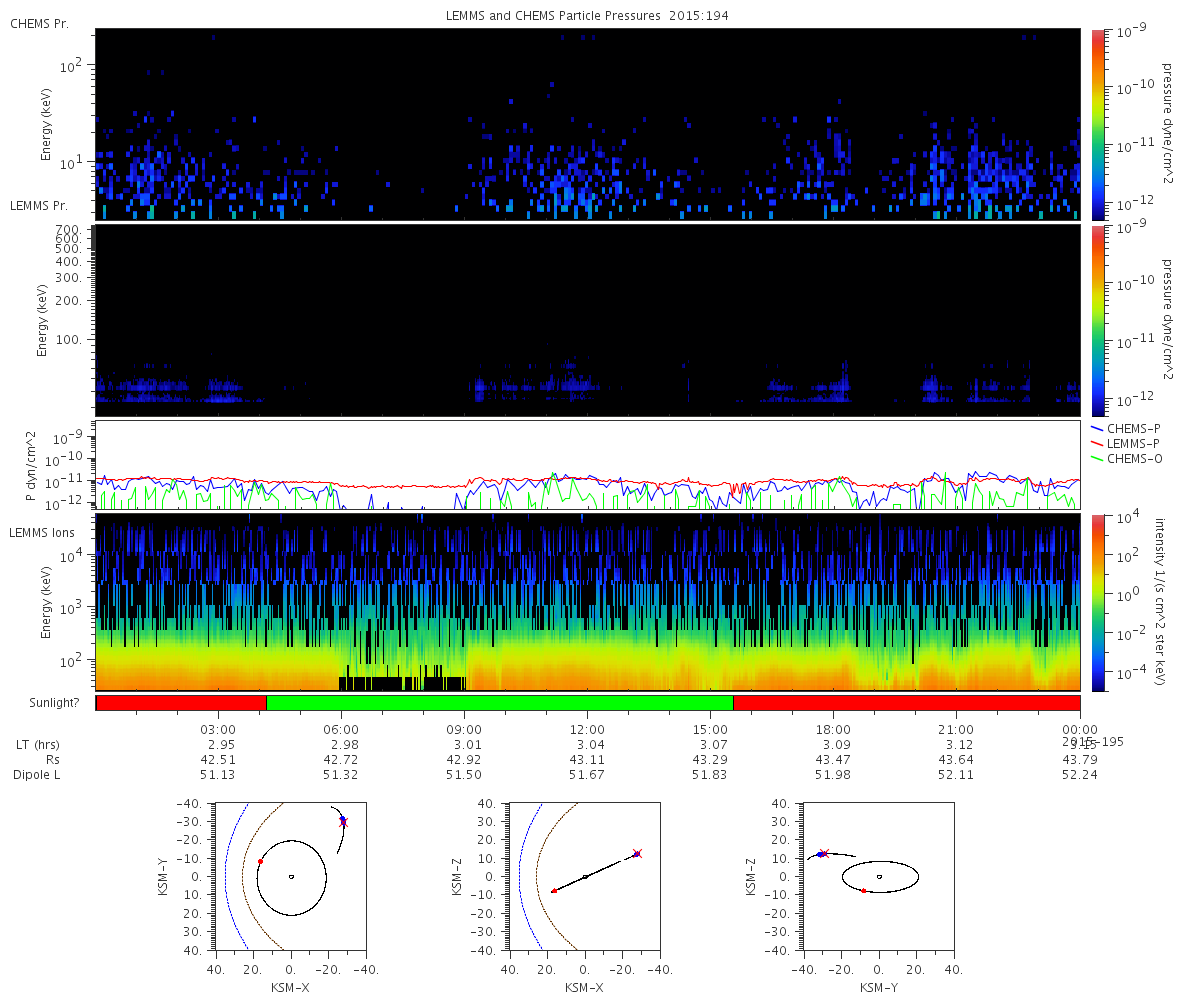Click the 'Dipole L' row label
This screenshot has height=1000, width=1200.
click(x=37, y=775)
